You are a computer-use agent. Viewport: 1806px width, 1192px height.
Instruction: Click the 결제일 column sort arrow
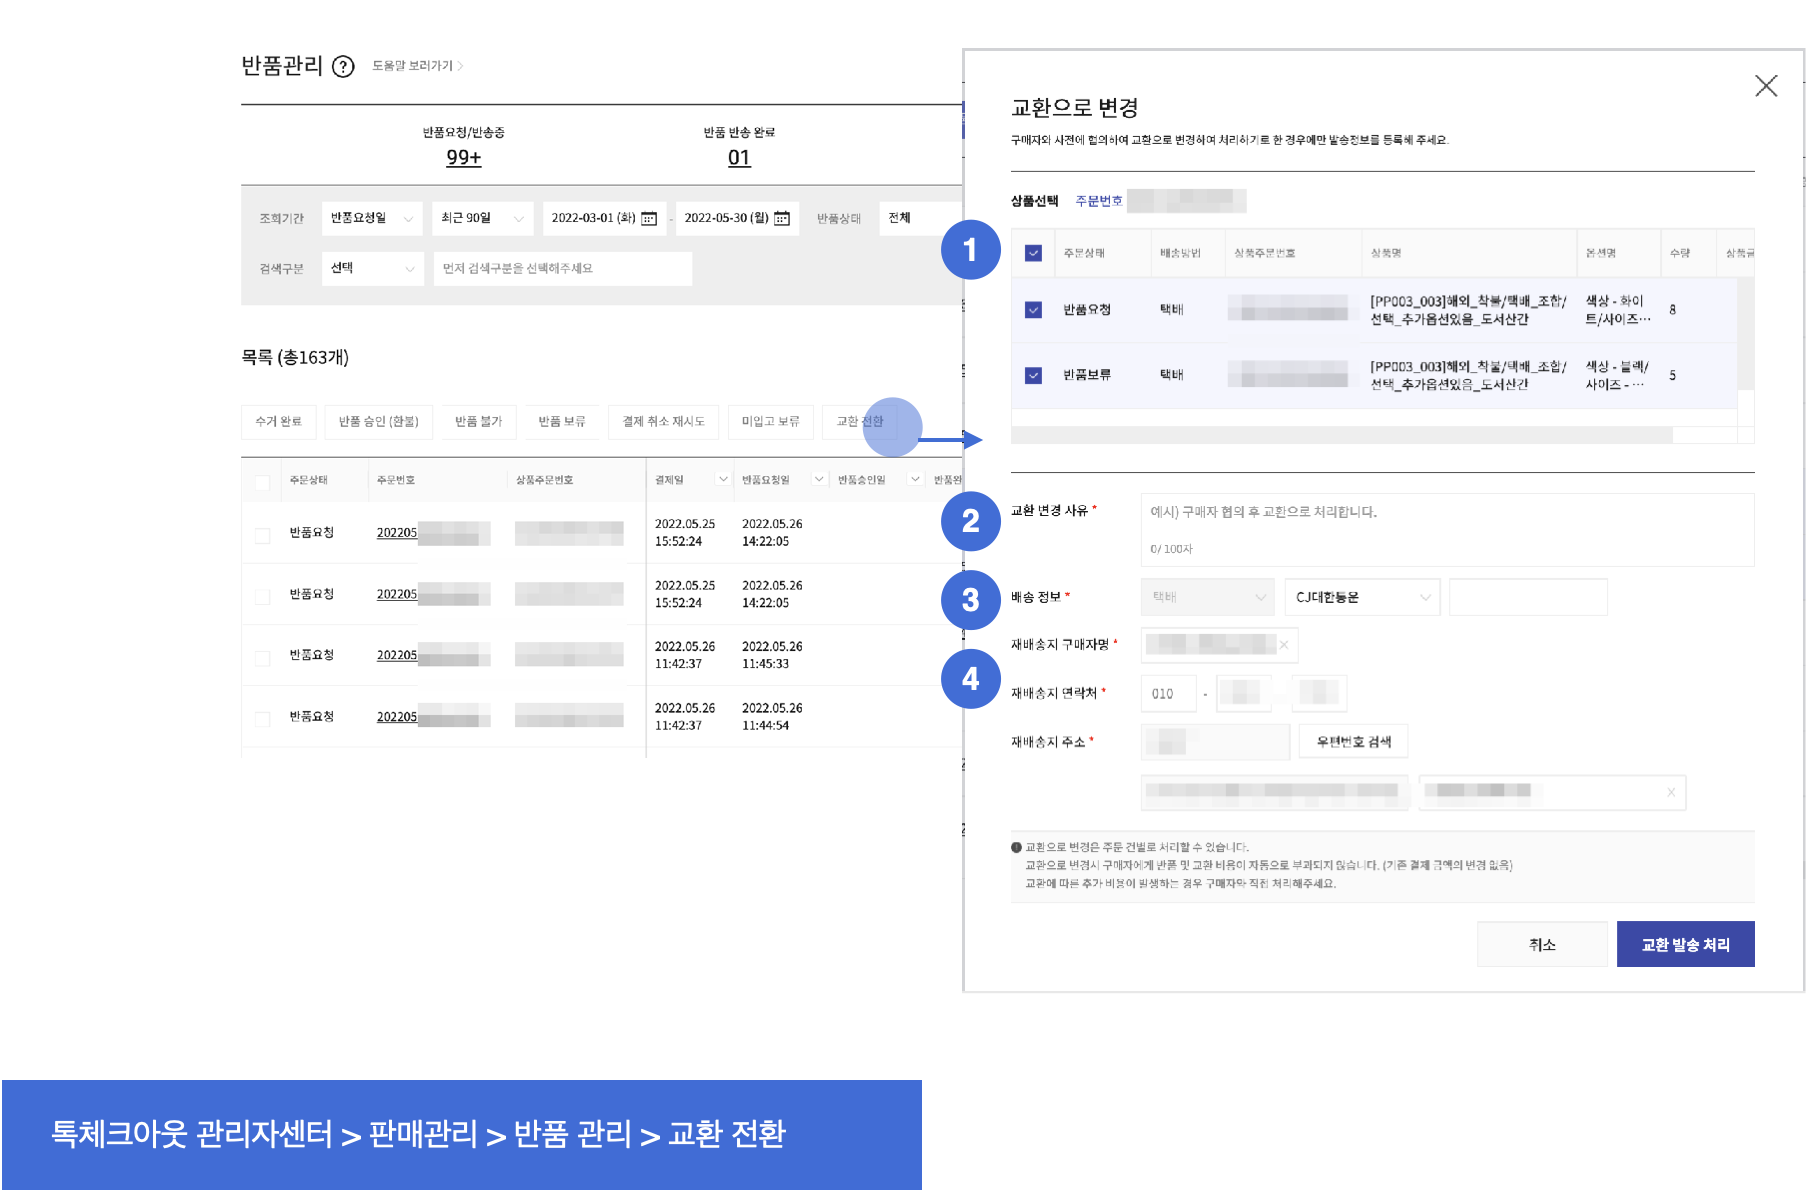pyautogui.click(x=722, y=480)
